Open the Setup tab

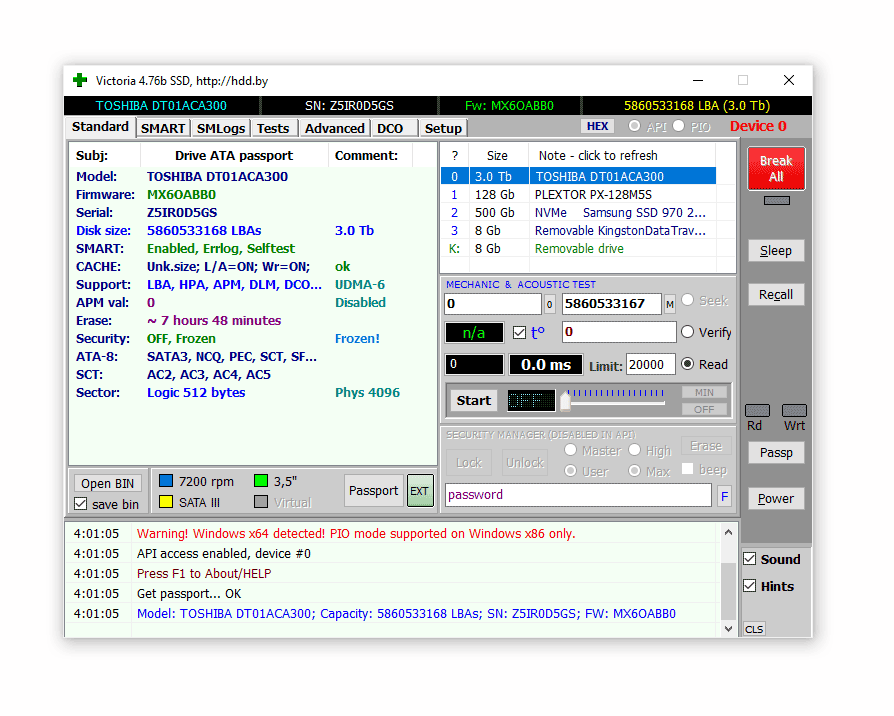pyautogui.click(x=443, y=128)
